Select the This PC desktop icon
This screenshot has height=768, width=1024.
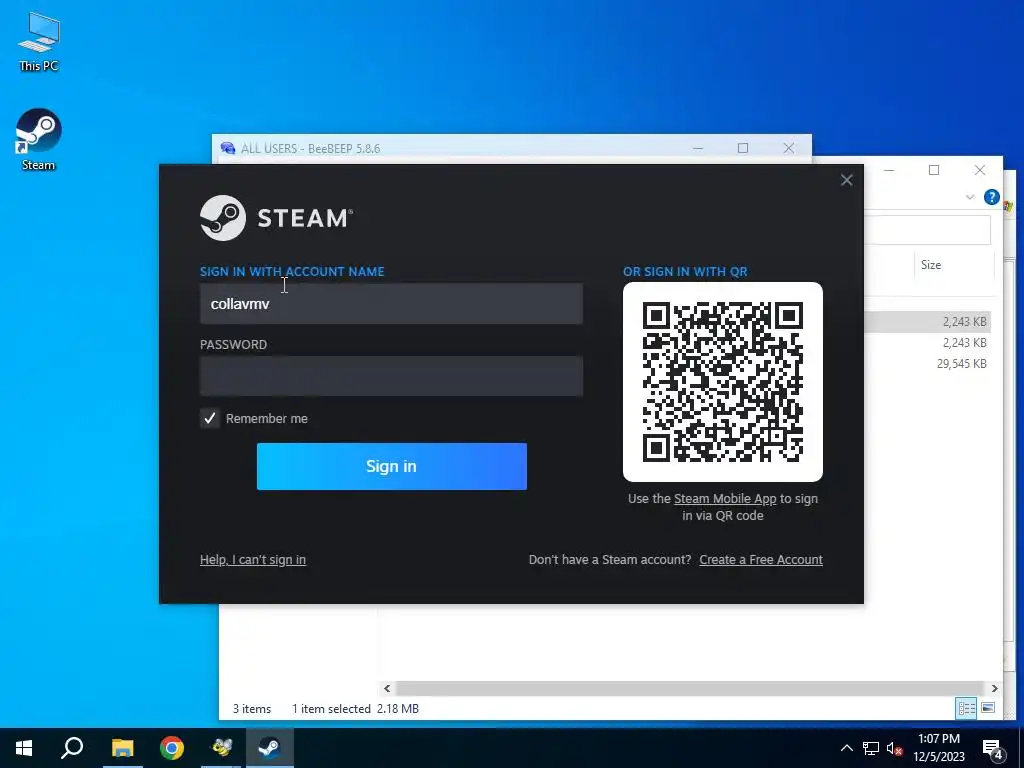tap(39, 41)
